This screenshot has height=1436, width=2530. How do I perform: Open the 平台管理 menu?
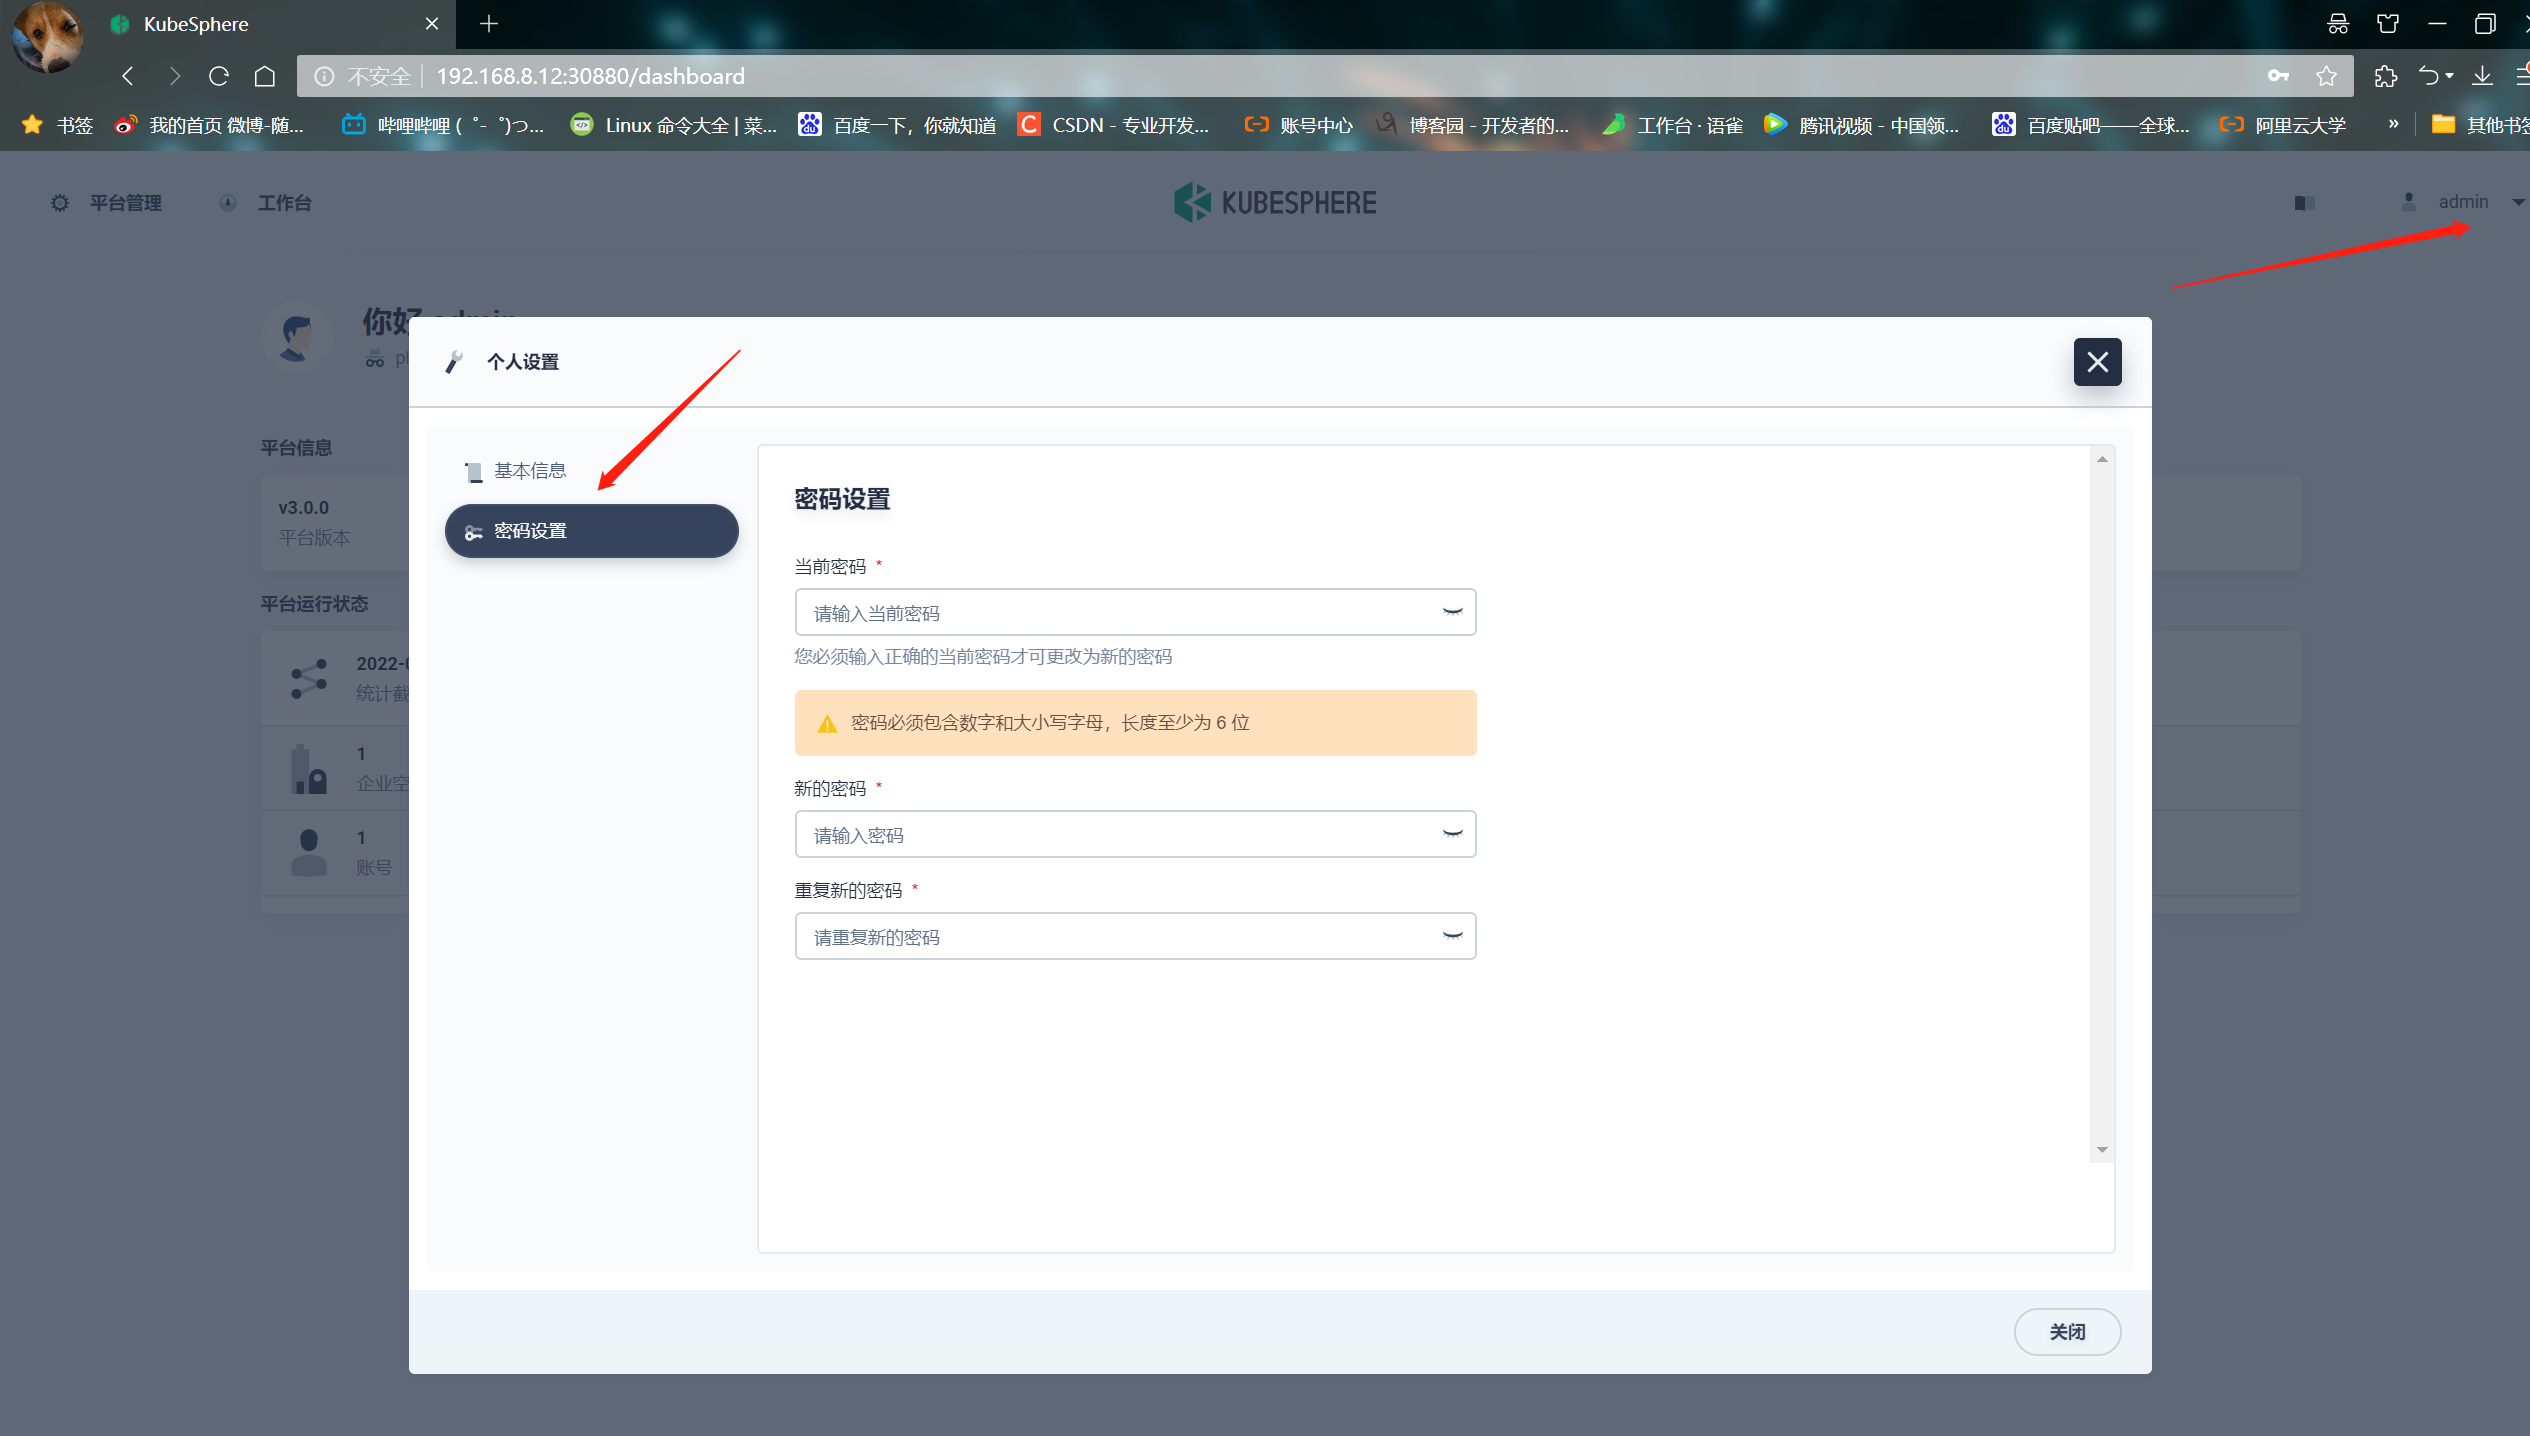click(107, 203)
